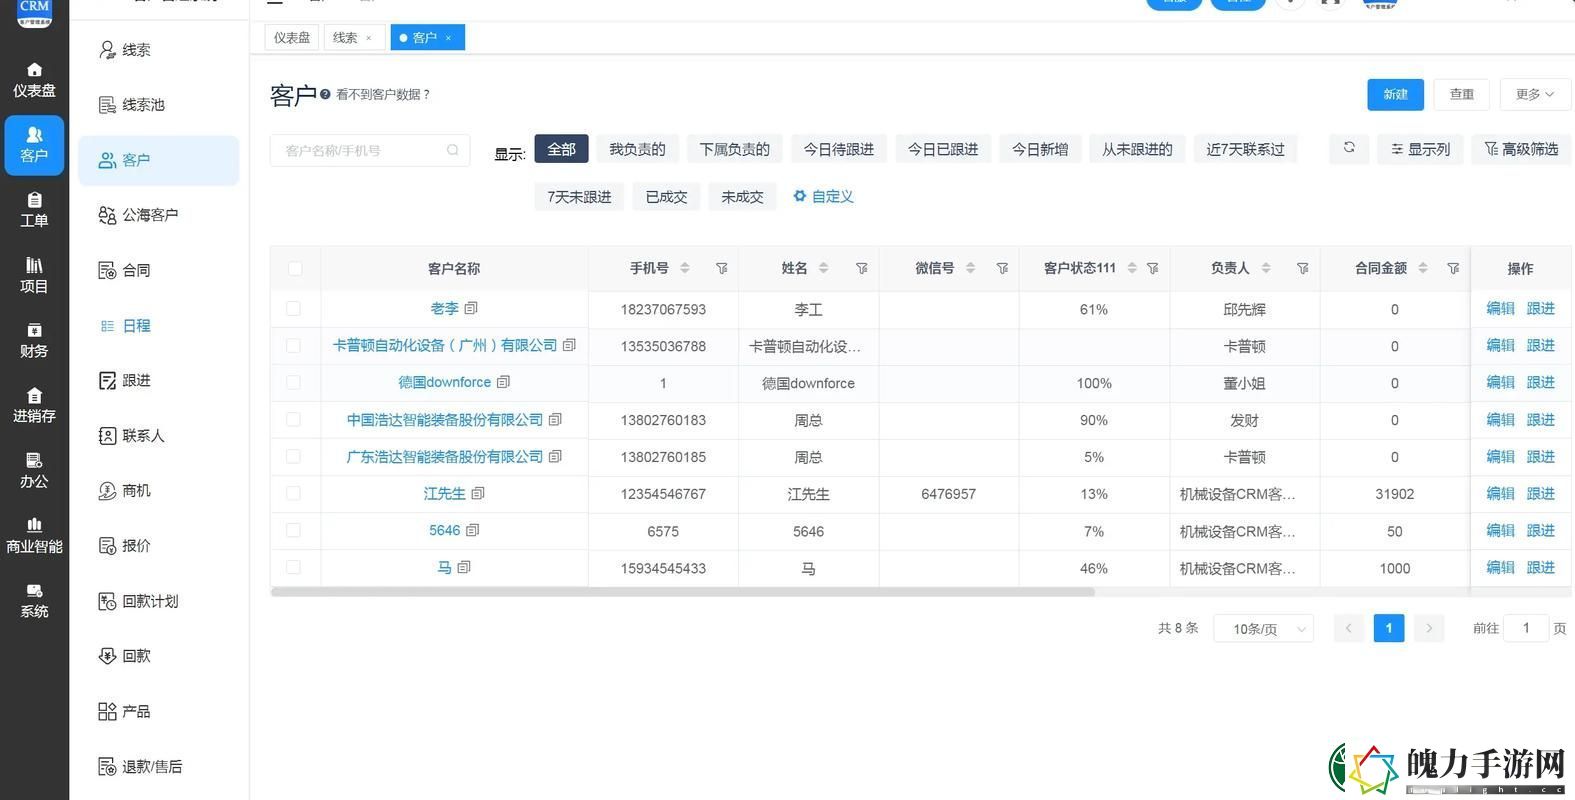
Task: Check the row checkbox for 江先生
Action: tap(293, 493)
